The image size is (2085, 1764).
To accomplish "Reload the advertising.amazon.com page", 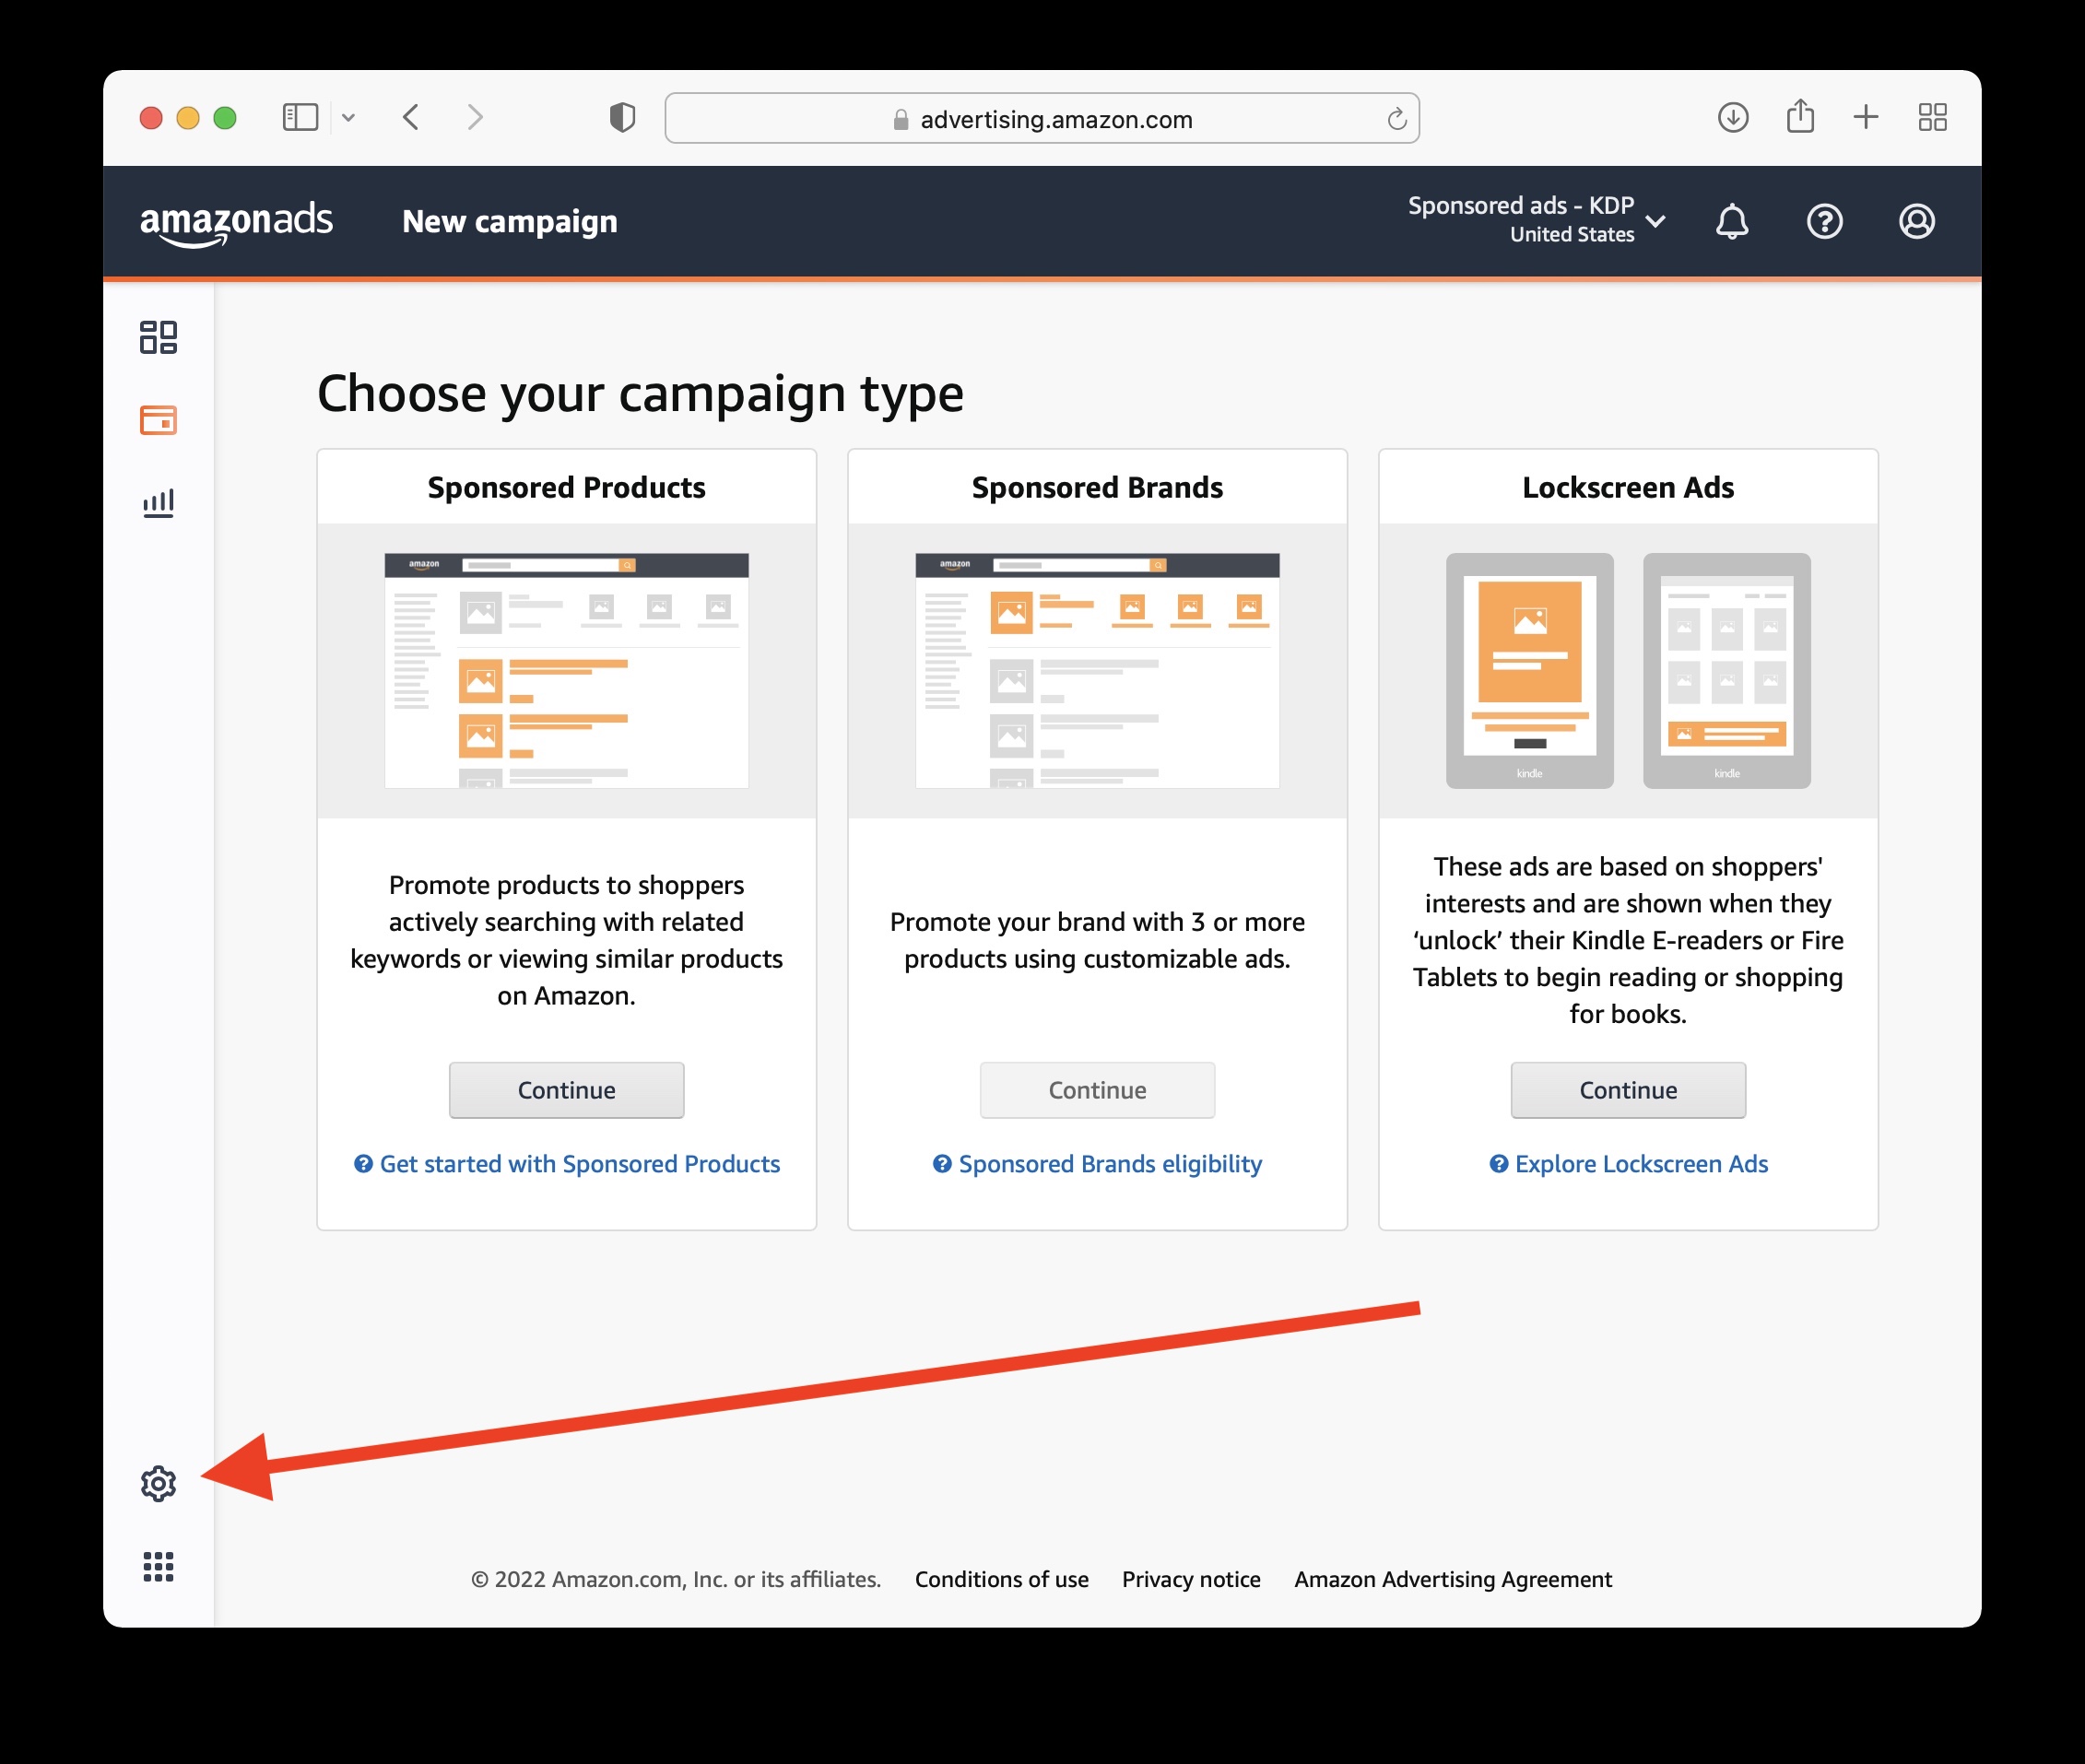I will [x=1396, y=119].
